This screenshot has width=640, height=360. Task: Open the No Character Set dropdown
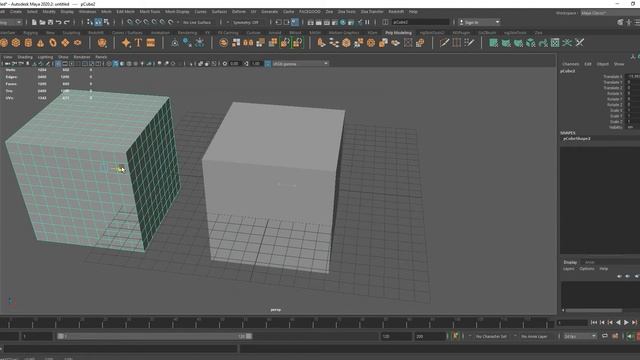(491, 336)
